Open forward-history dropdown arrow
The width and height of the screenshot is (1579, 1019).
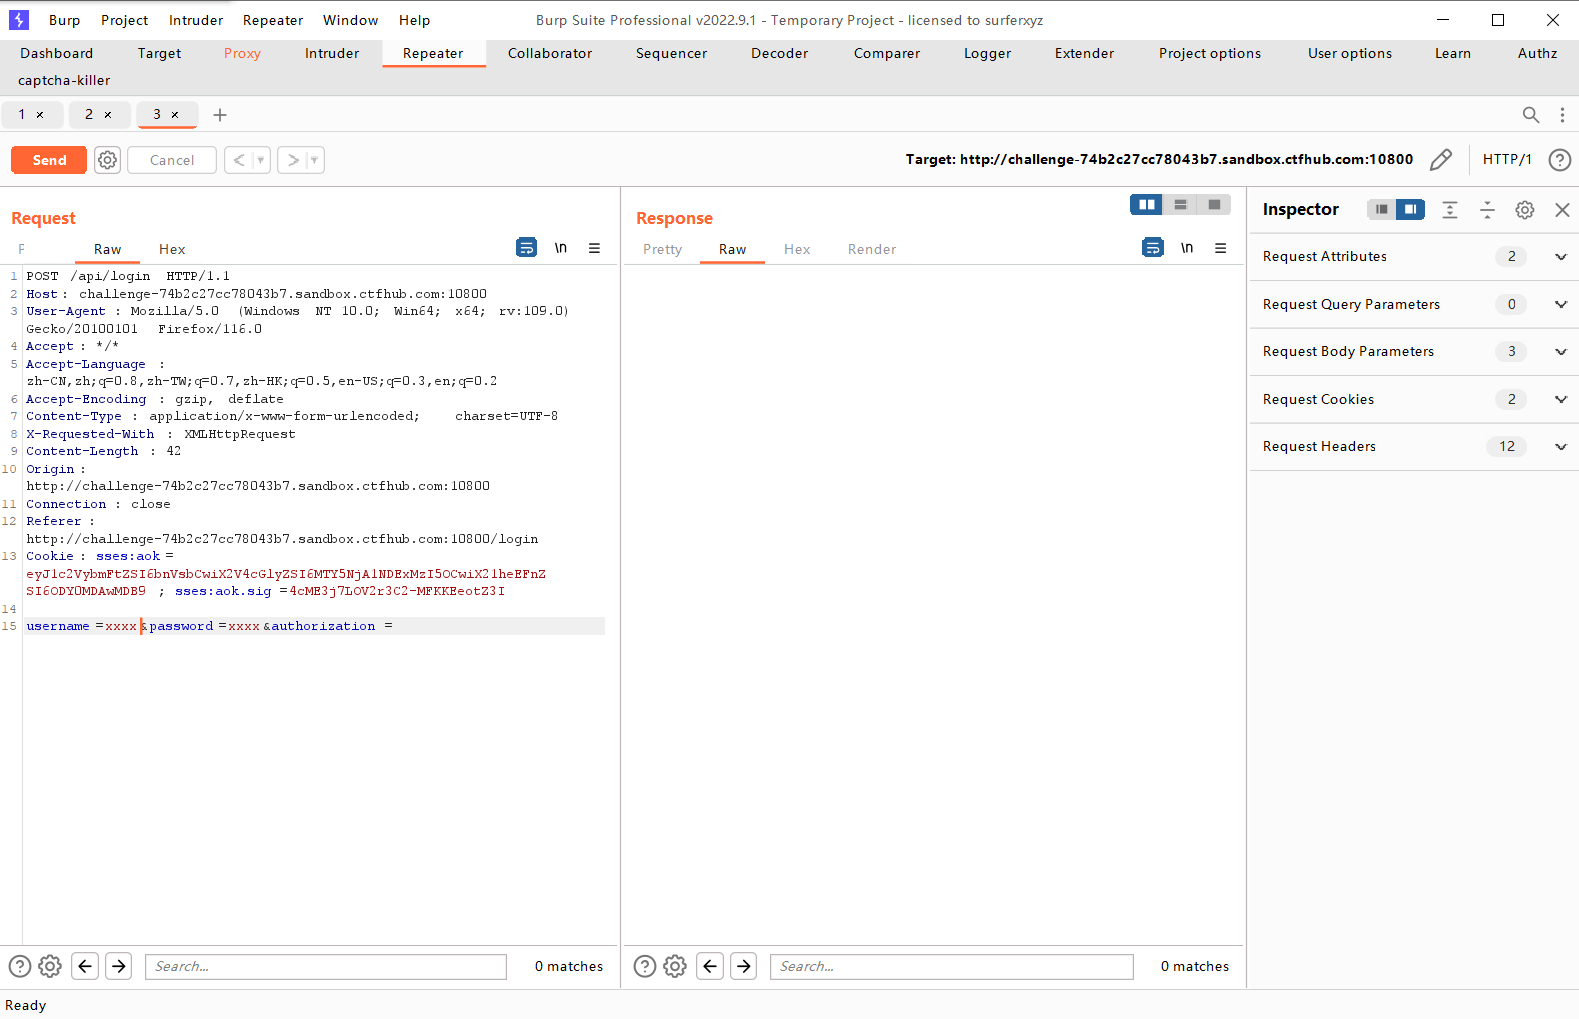pyautogui.click(x=314, y=160)
